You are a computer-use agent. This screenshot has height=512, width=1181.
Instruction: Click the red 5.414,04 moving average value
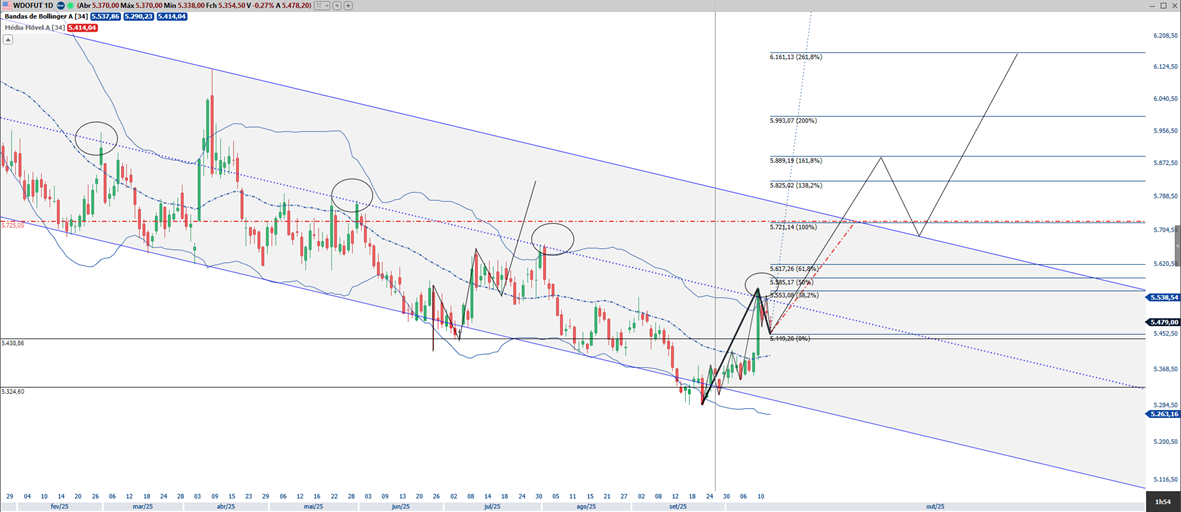(x=85, y=28)
